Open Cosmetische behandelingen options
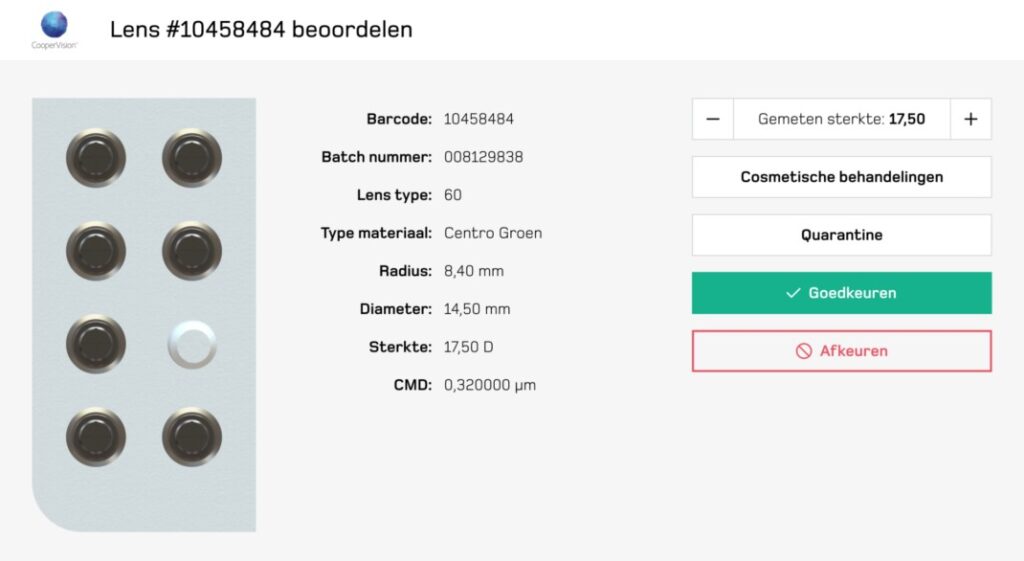 coord(841,177)
